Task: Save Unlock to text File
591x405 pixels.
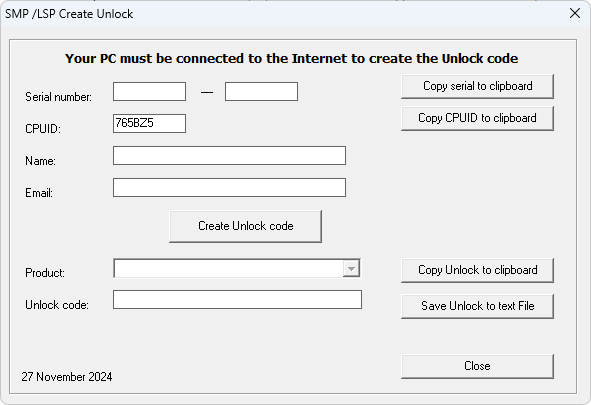Action: [x=478, y=306]
